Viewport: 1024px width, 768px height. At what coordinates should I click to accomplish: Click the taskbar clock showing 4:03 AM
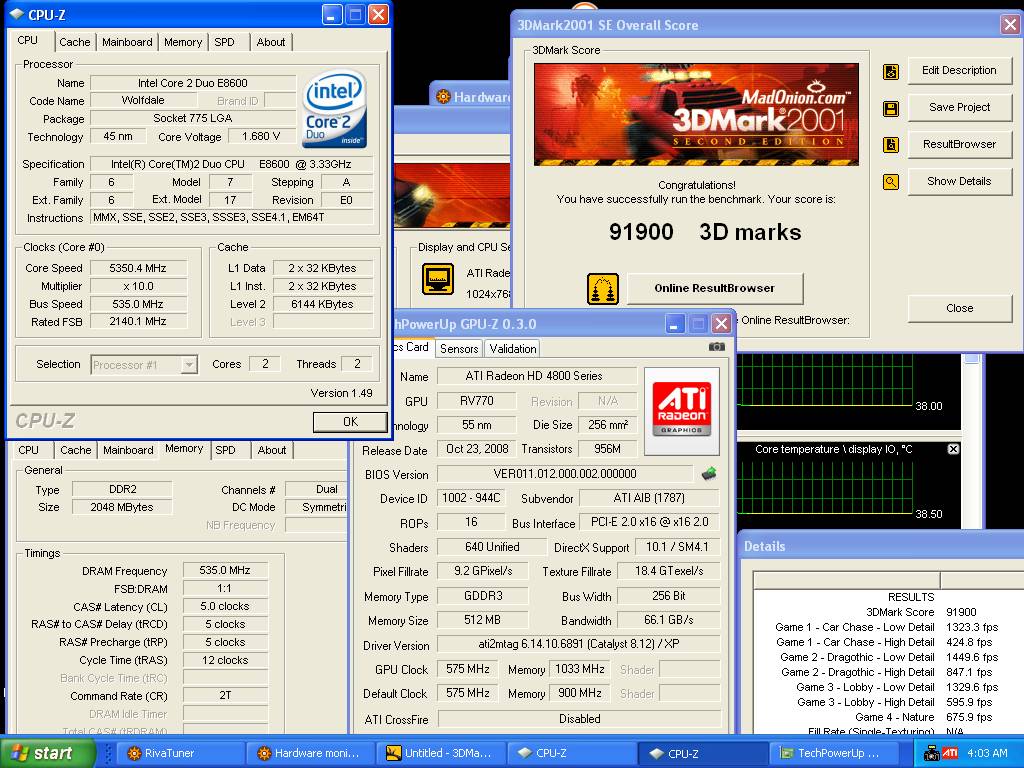point(987,753)
